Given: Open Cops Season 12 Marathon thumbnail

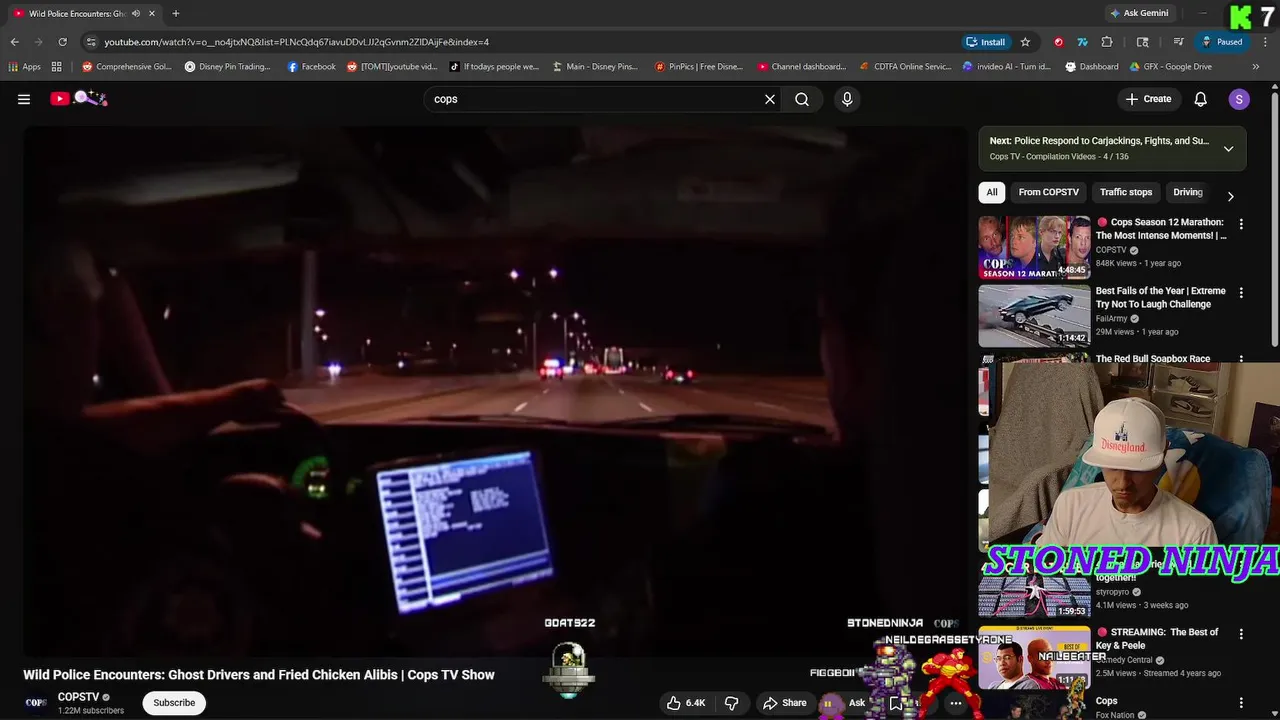Looking at the screenshot, I should pyautogui.click(x=1034, y=247).
